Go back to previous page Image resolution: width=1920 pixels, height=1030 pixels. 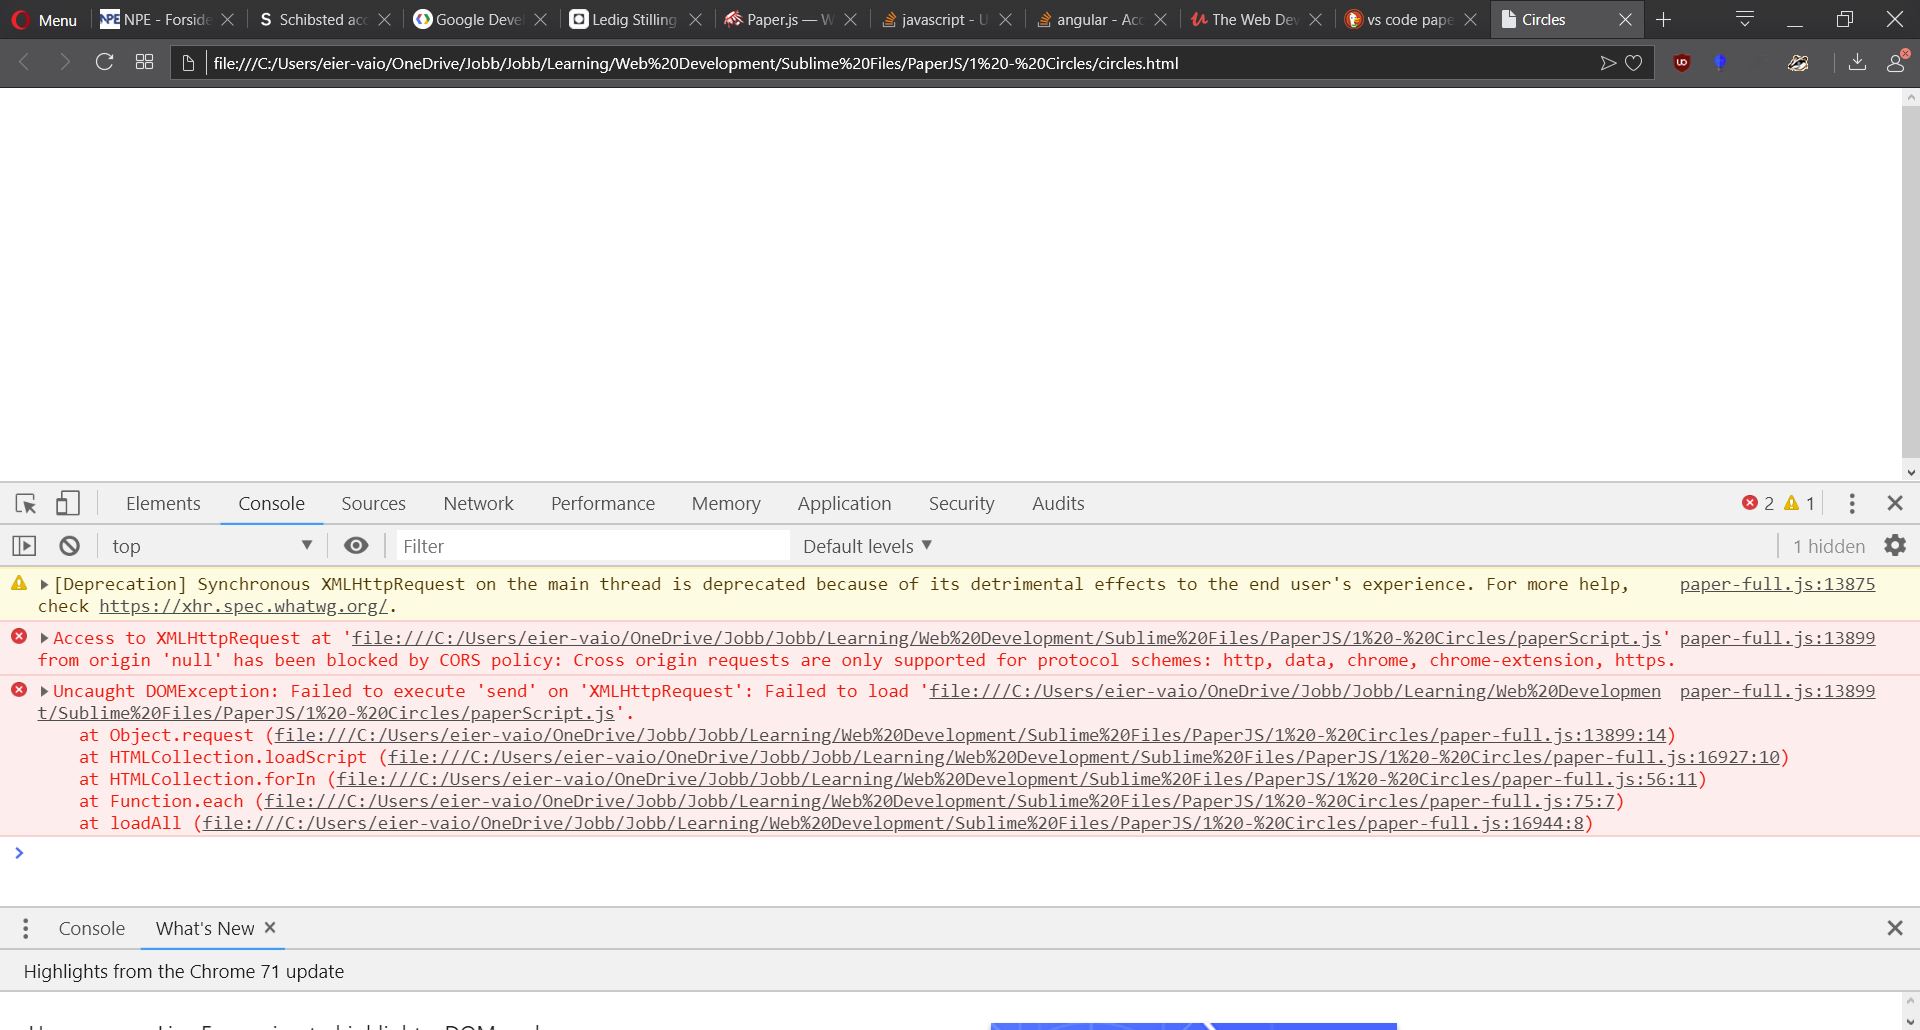click(x=25, y=62)
